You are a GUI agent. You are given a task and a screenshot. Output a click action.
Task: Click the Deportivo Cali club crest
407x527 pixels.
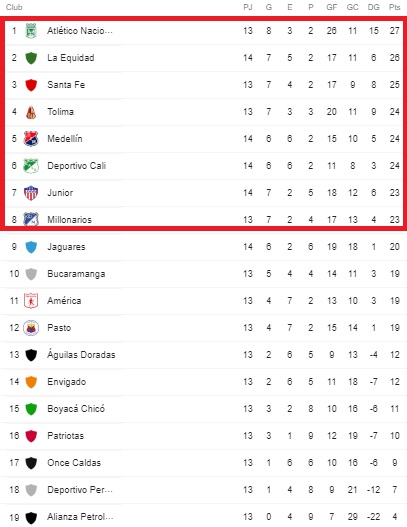(31, 166)
